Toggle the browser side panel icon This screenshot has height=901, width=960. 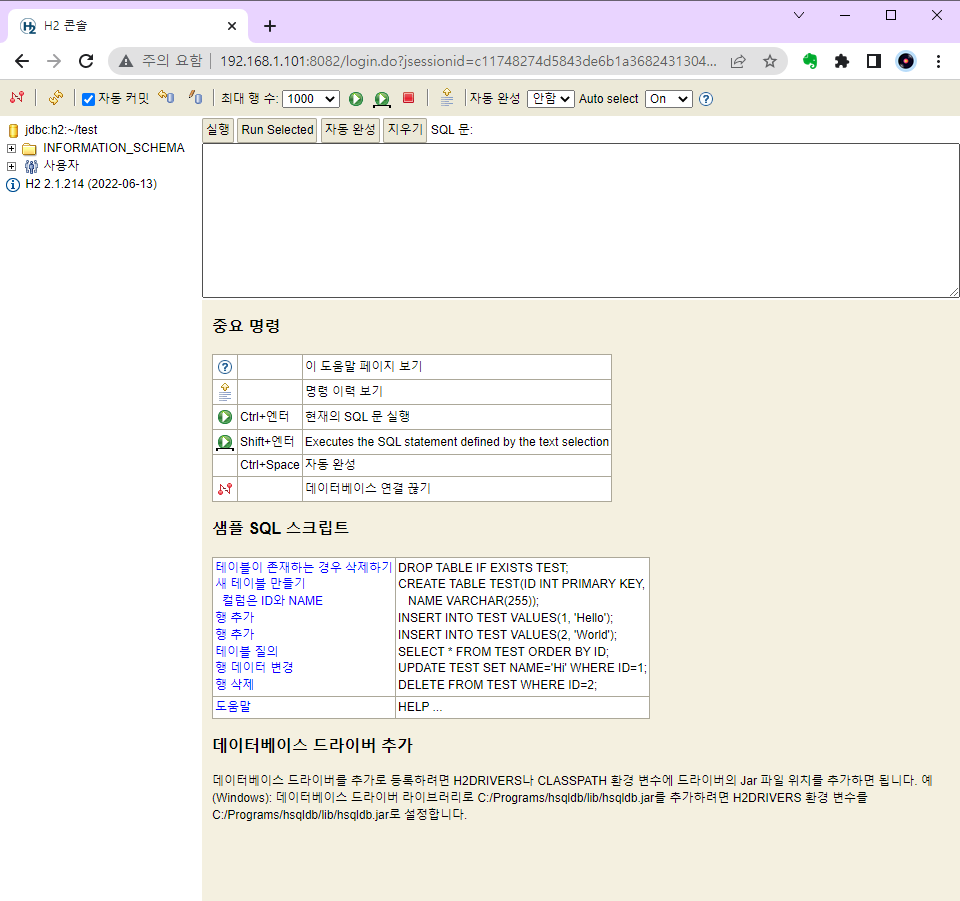point(874,61)
